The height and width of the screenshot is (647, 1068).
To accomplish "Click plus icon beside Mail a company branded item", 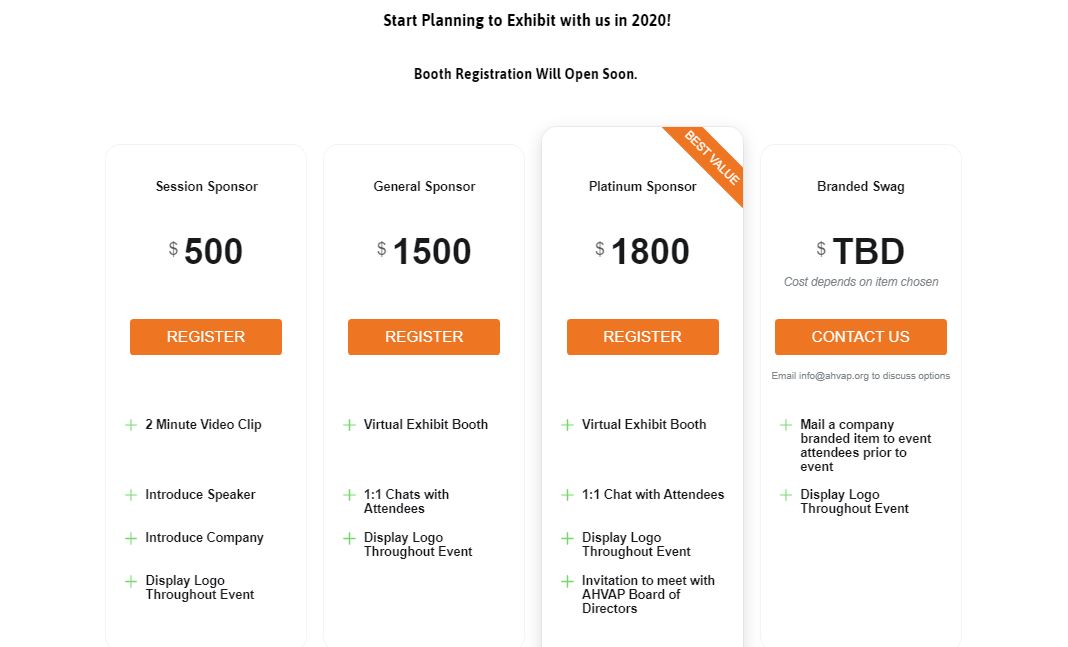I will tap(786, 425).
